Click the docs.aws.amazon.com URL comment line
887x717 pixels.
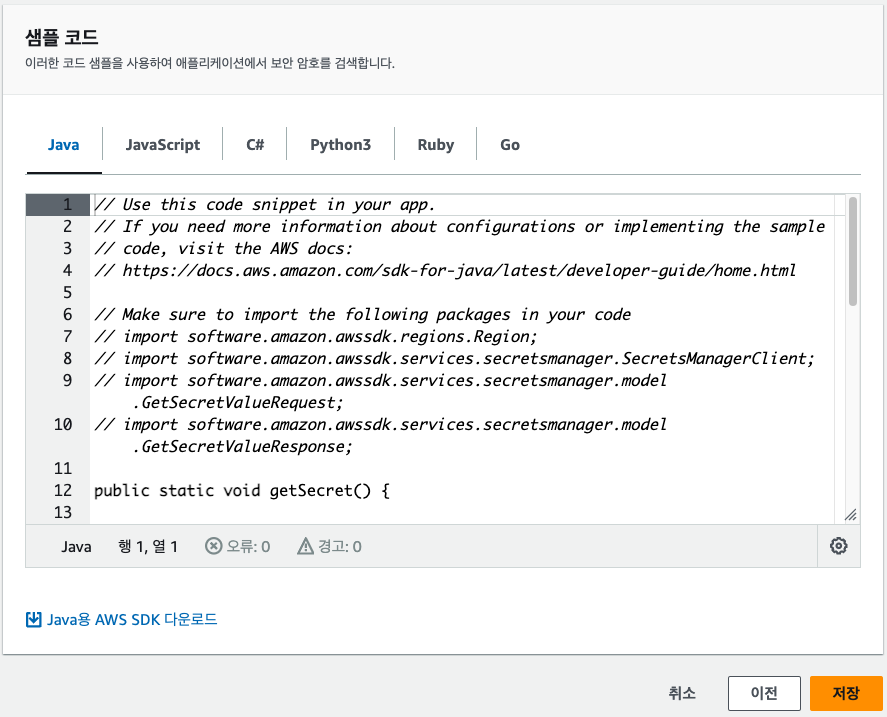tap(445, 271)
